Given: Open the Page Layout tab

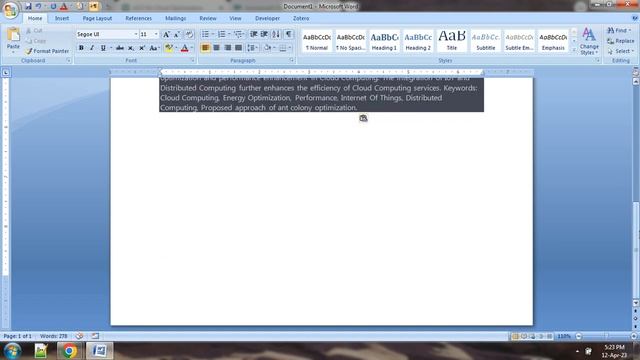Looking at the screenshot, I should [97, 18].
